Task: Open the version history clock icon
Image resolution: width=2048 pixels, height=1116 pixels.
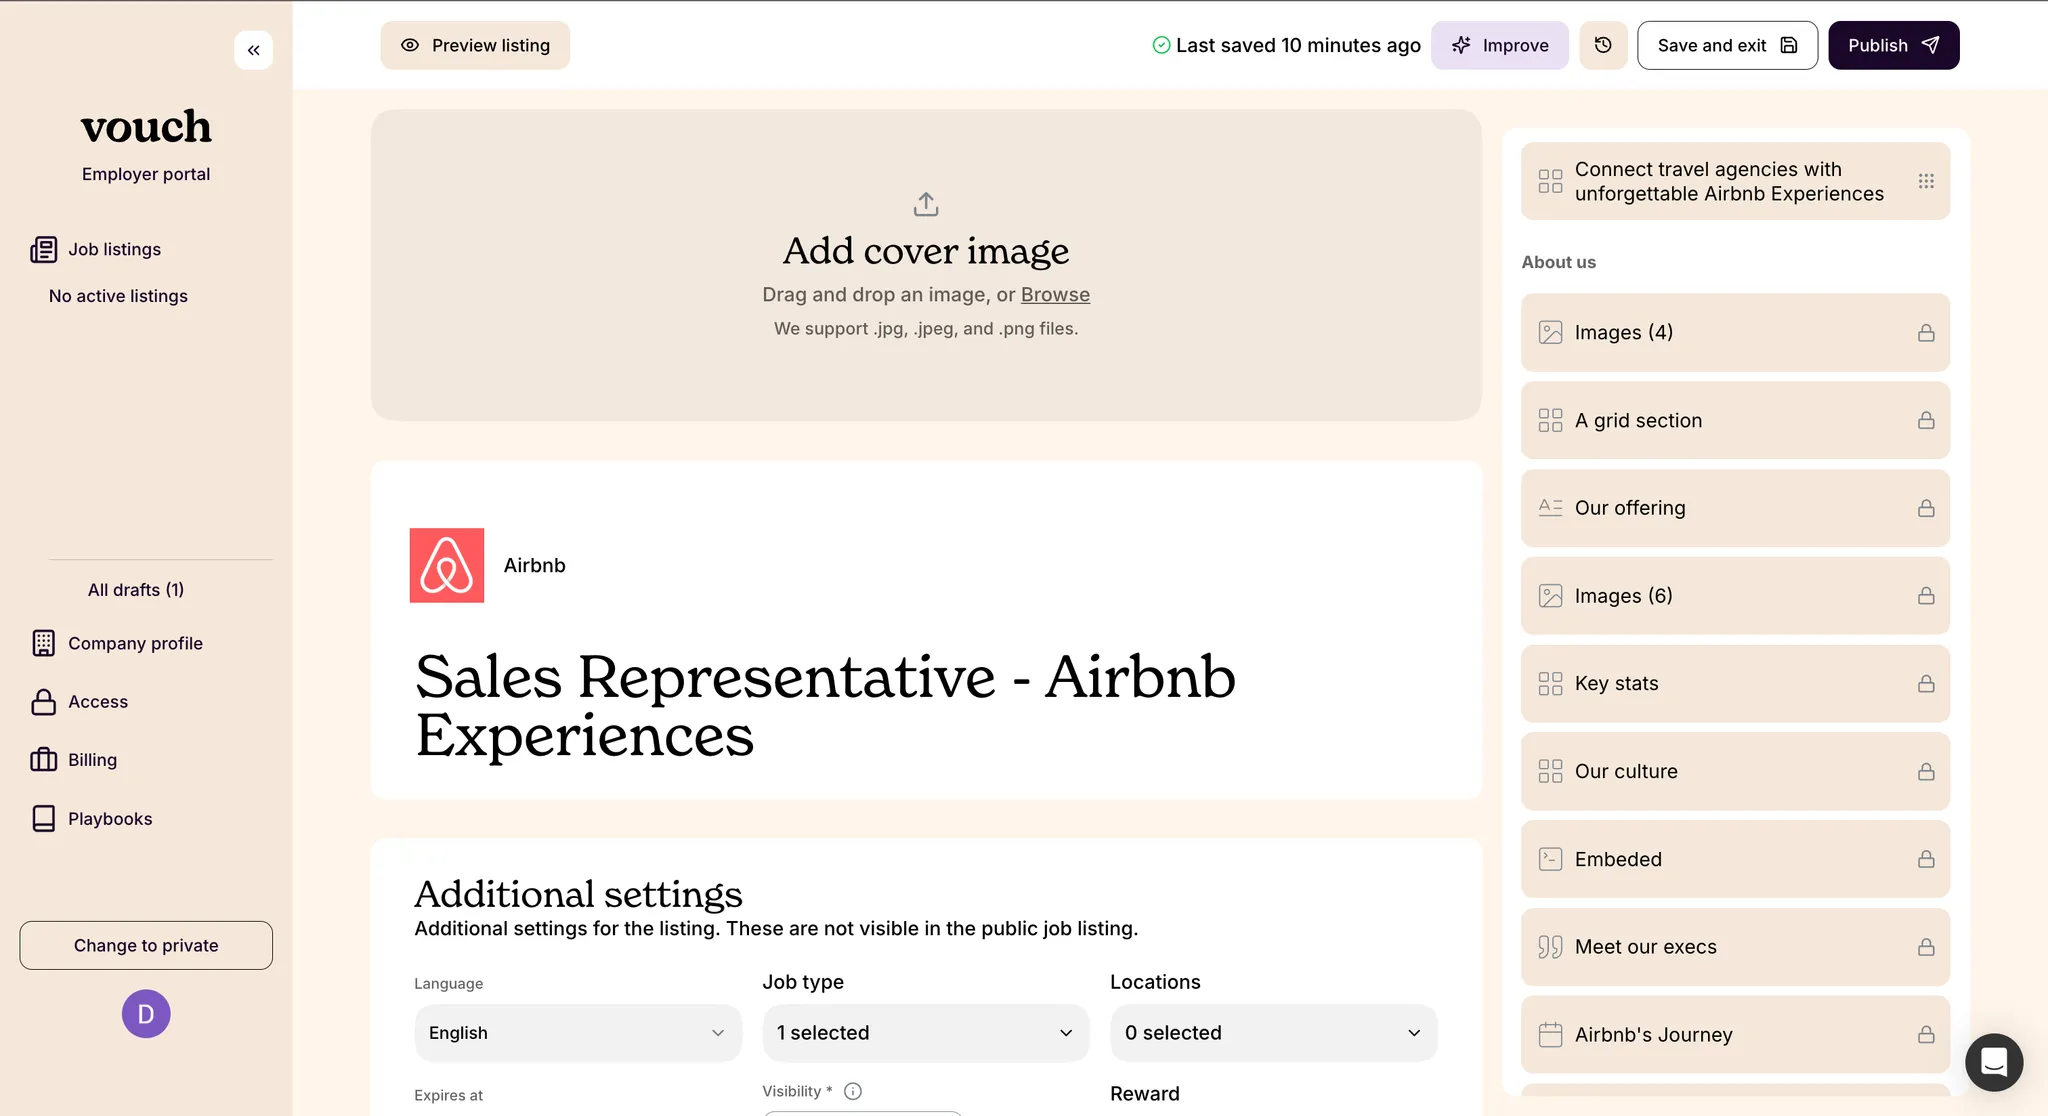Action: pos(1603,45)
